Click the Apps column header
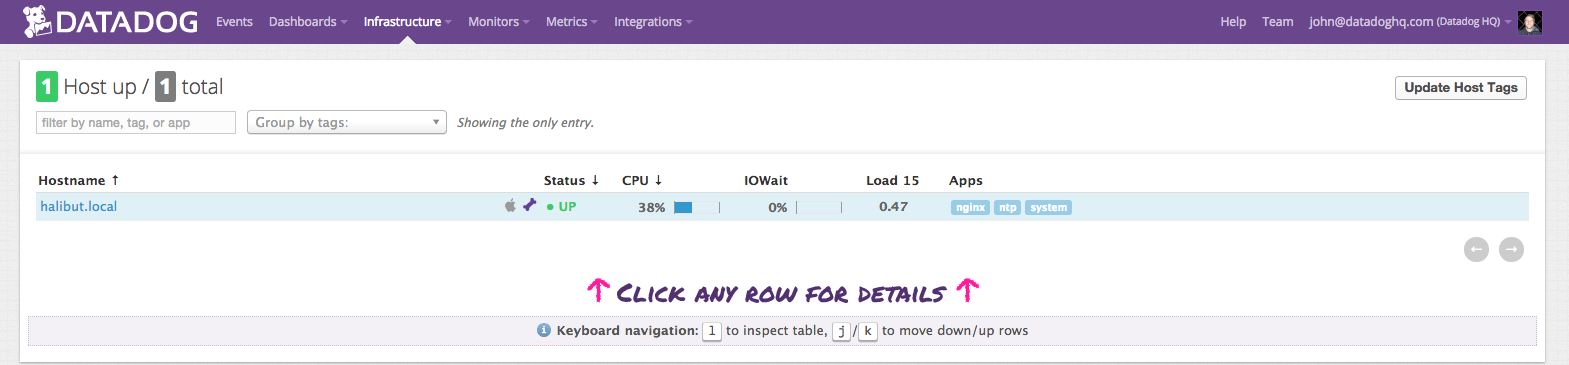The height and width of the screenshot is (365, 1569). (x=966, y=181)
